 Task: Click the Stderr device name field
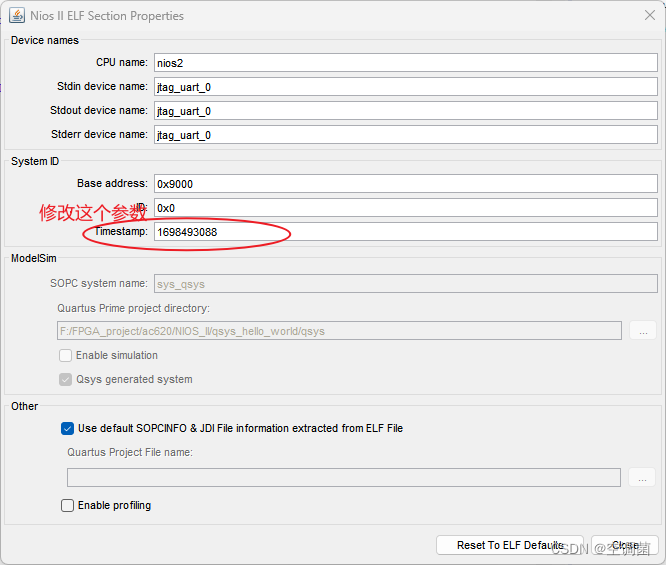[x=406, y=135]
